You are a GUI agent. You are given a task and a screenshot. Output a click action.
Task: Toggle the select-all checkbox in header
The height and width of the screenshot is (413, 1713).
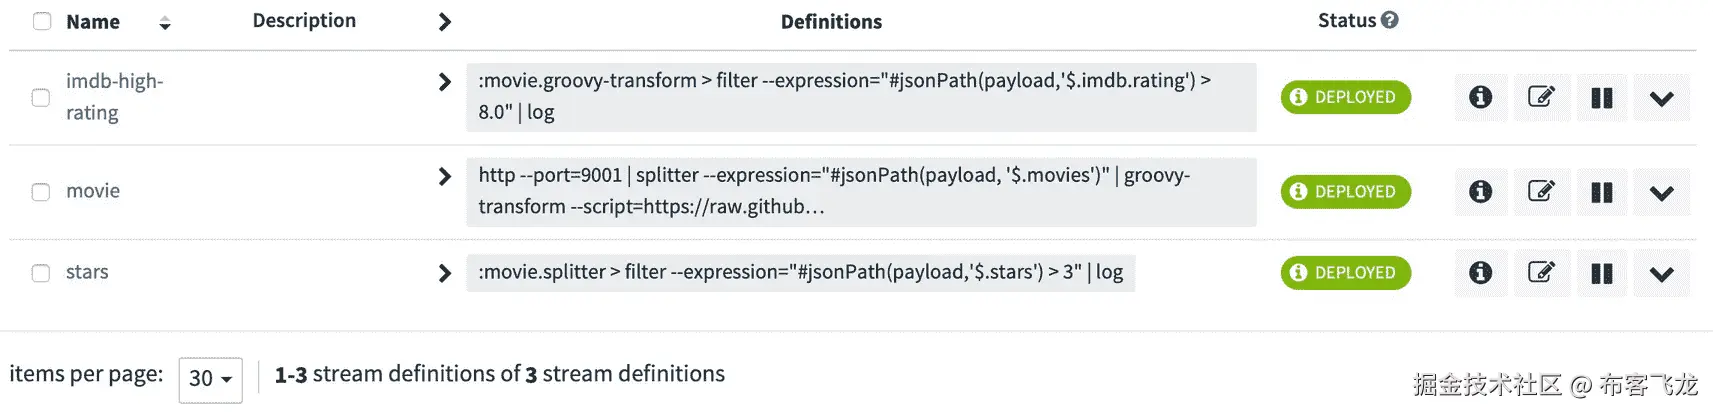pyautogui.click(x=42, y=21)
